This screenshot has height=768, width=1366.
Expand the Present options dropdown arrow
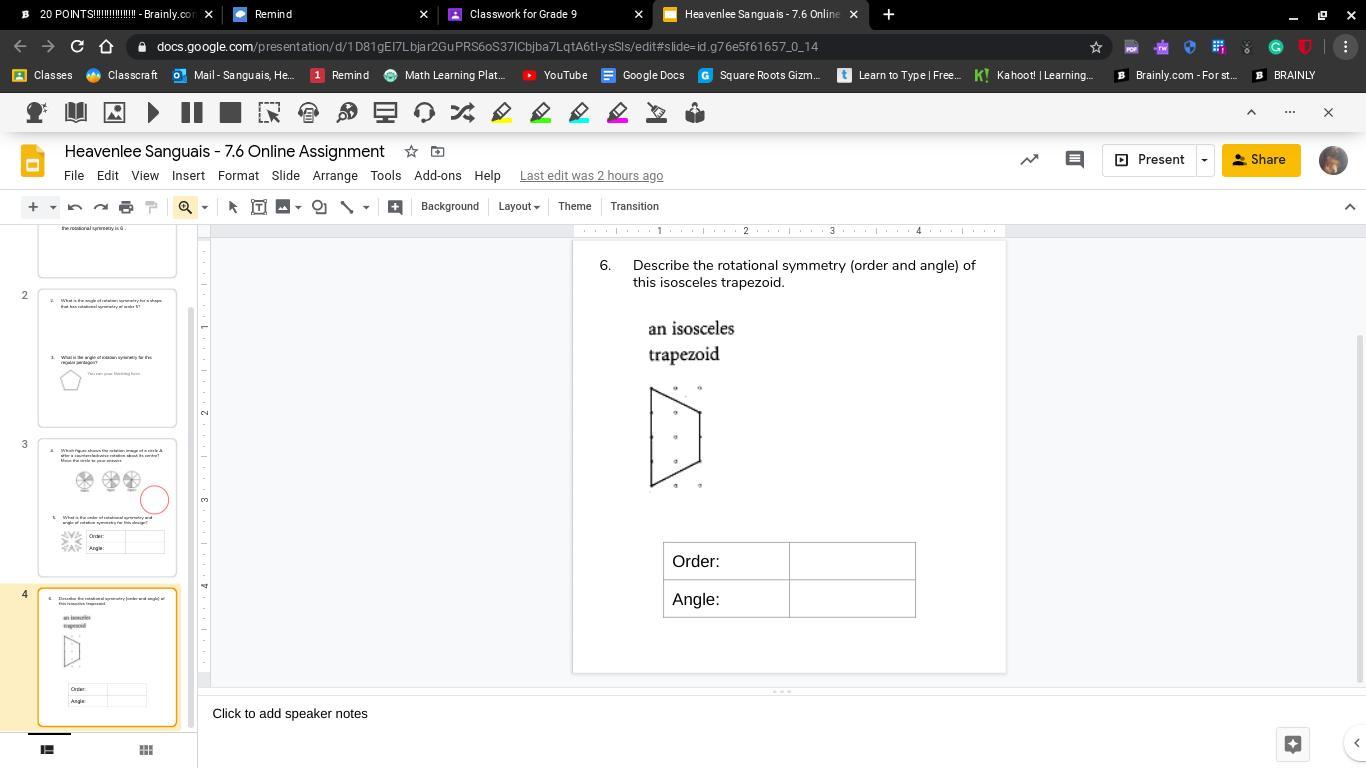point(1204,160)
